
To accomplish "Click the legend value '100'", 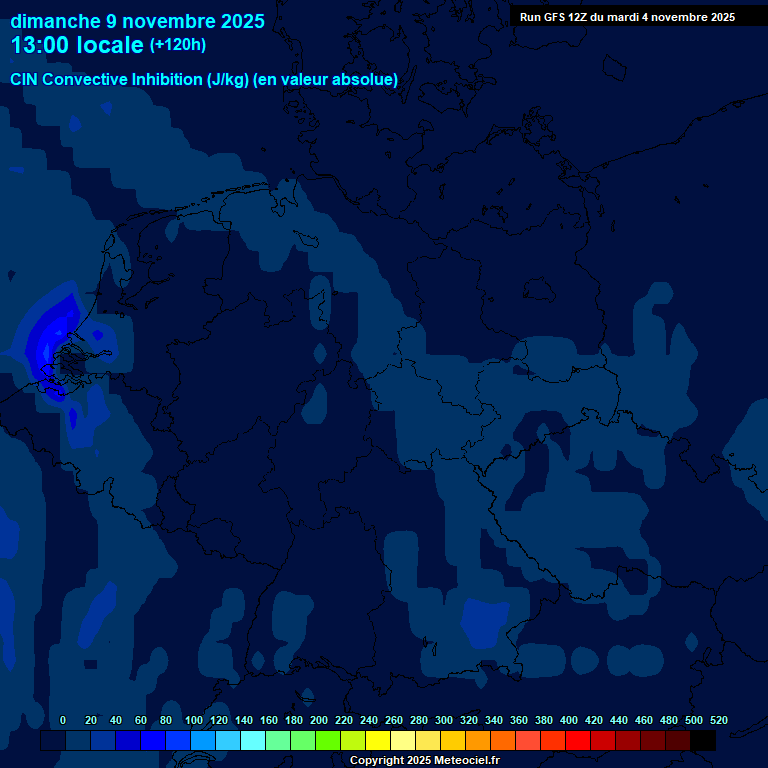I will [x=194, y=720].
